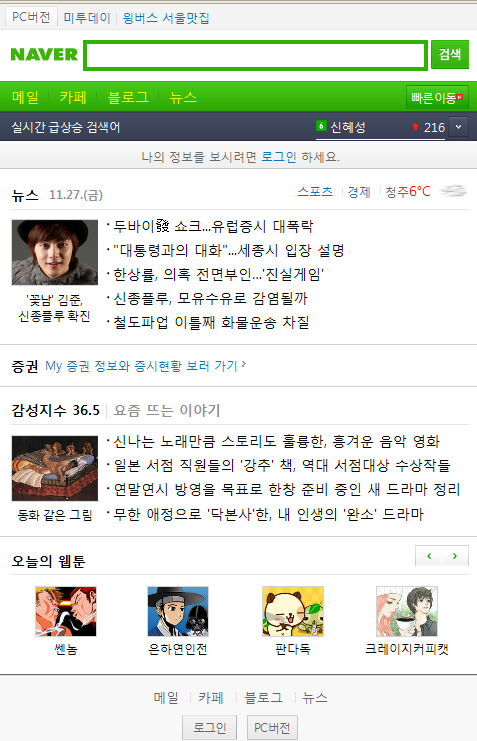The image size is (477, 741).
Task: Open the 두바이發 쇼크 news headline
Action: coord(213,226)
